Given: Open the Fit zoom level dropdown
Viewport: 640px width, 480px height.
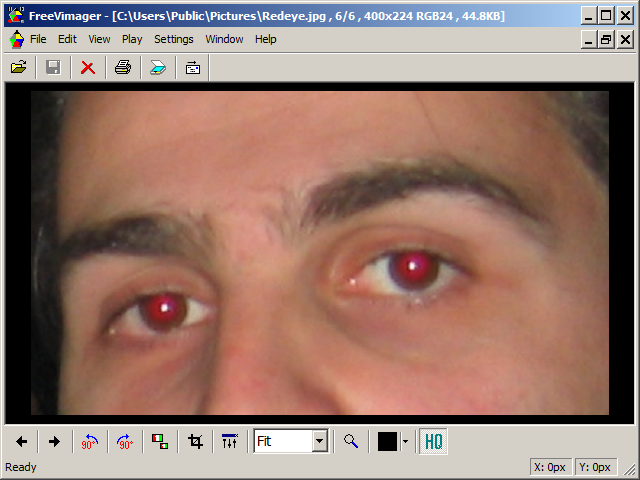Looking at the screenshot, I should click(x=320, y=441).
